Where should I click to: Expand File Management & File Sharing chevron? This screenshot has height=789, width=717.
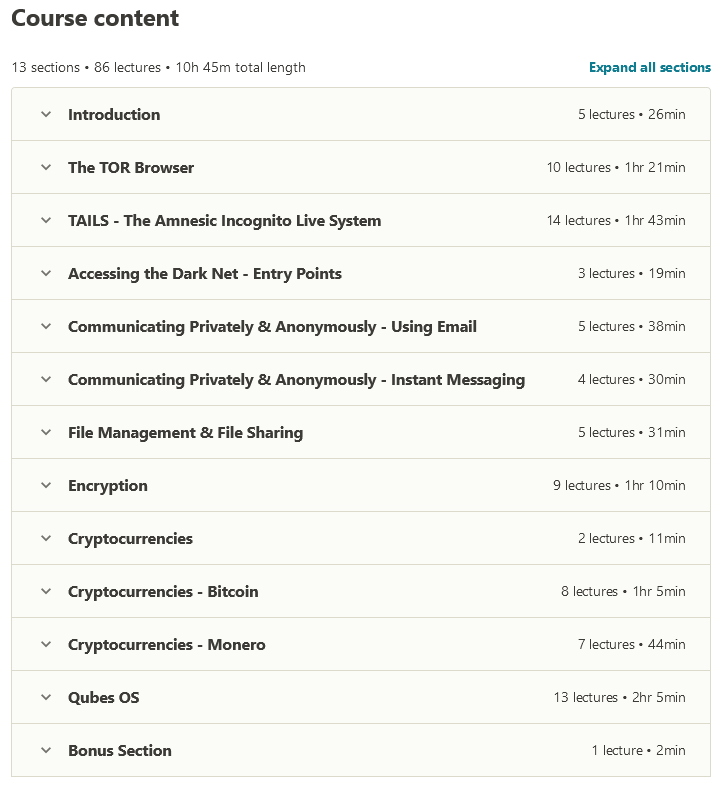[x=45, y=433]
